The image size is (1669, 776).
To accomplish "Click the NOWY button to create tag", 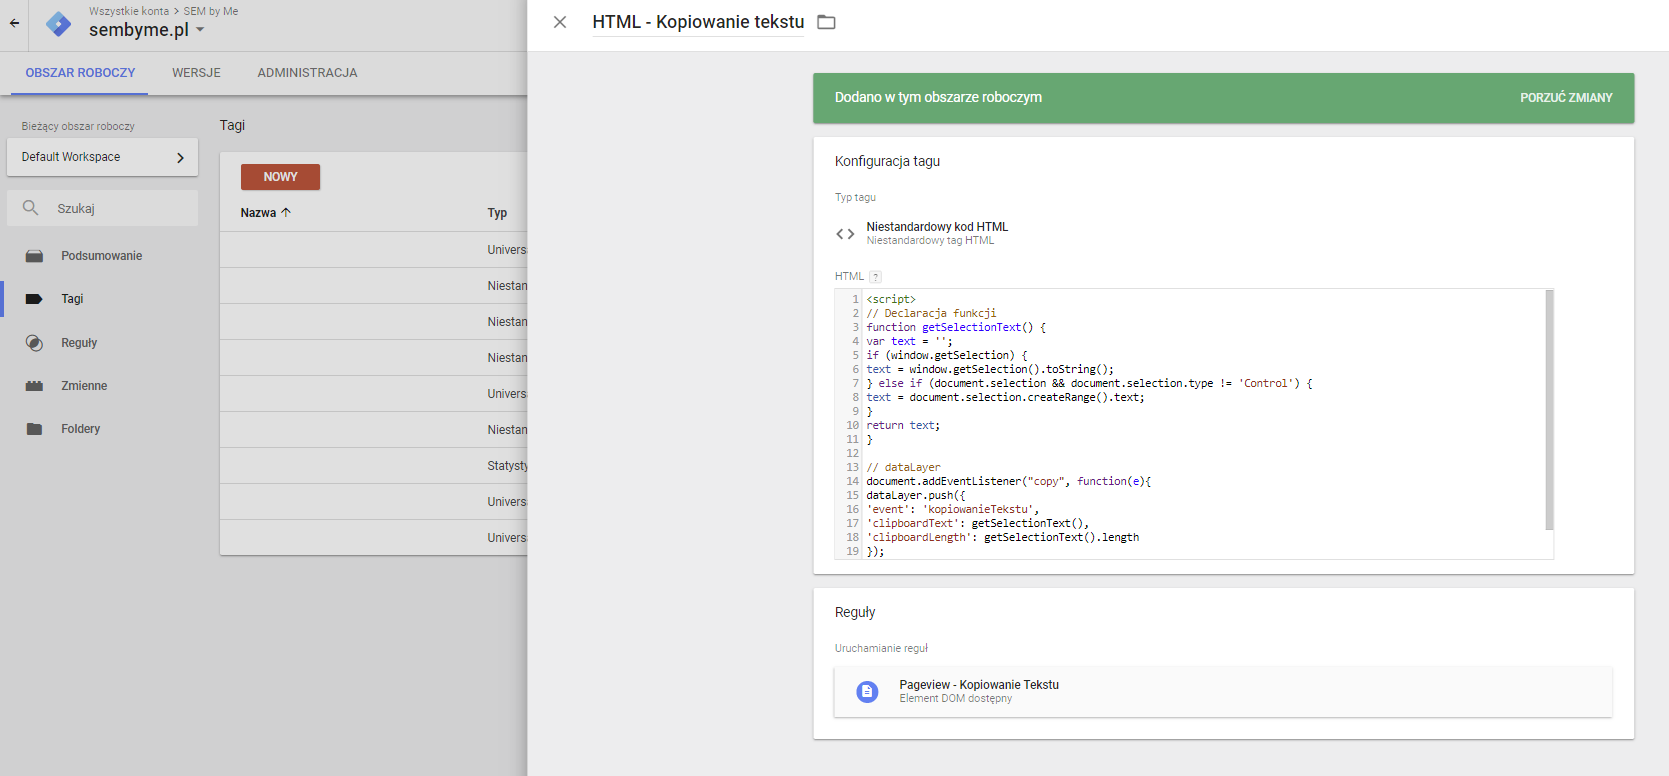I will point(280,177).
